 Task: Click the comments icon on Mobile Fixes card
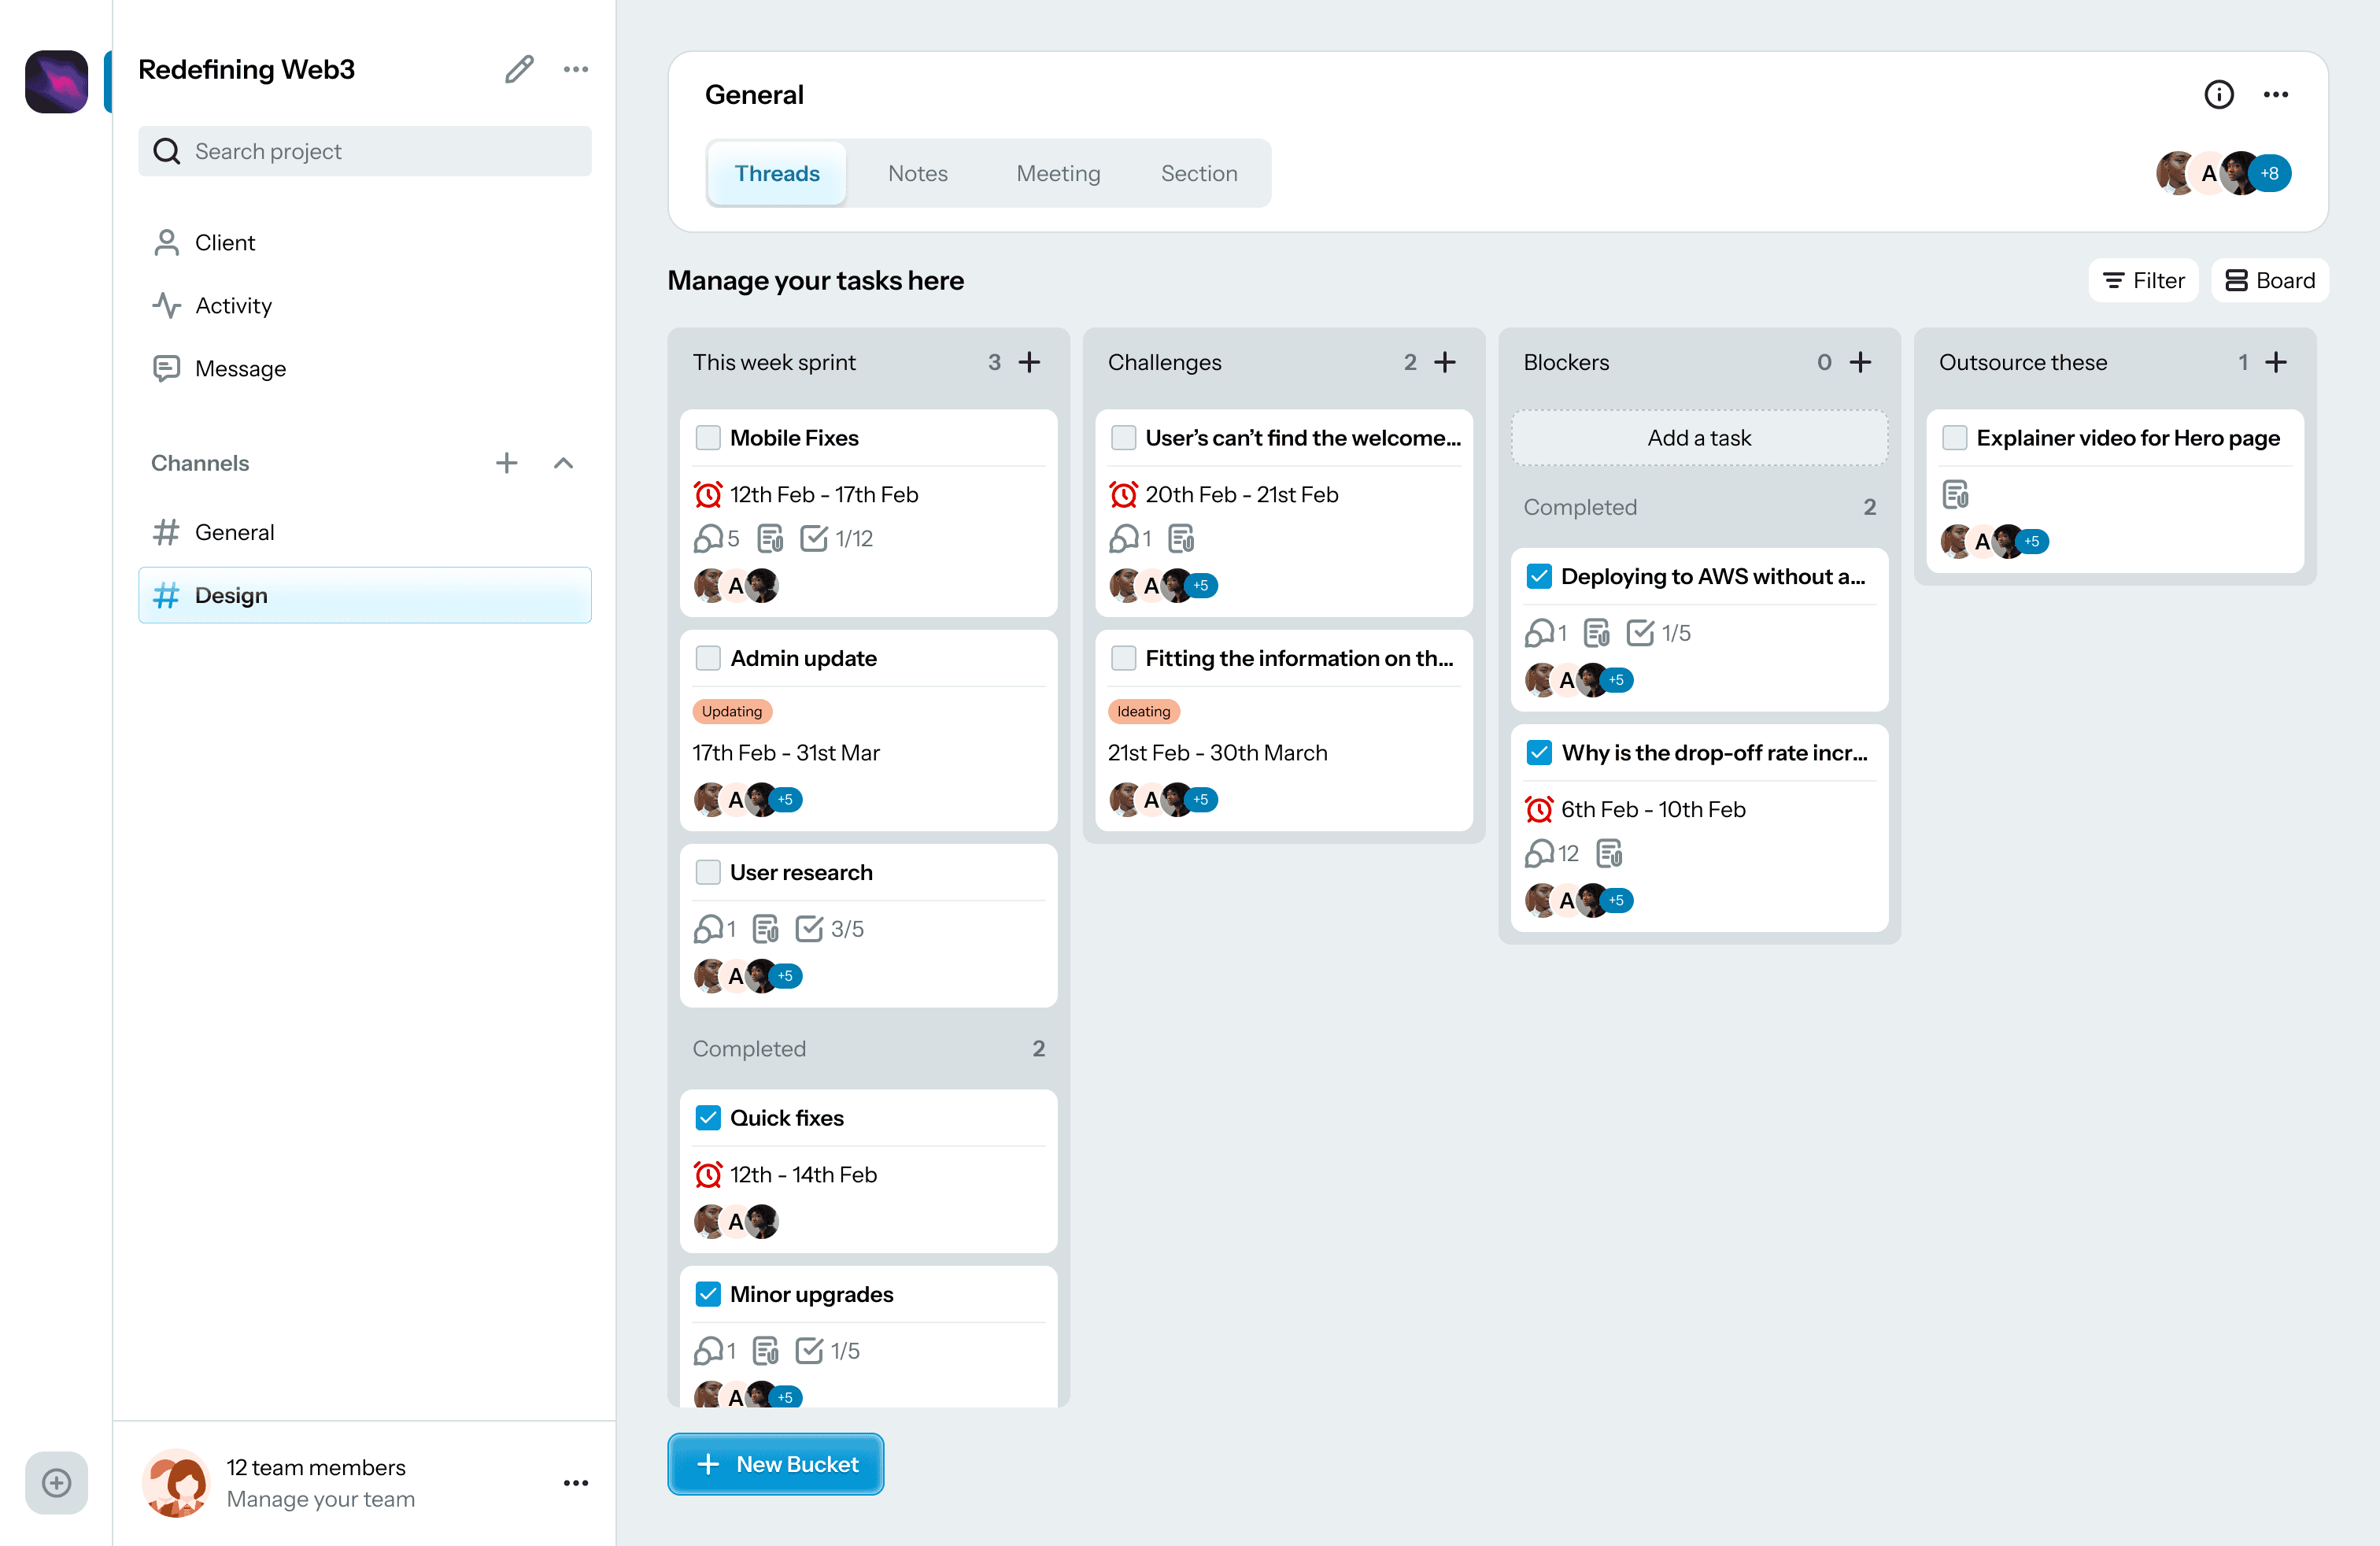pyautogui.click(x=708, y=539)
